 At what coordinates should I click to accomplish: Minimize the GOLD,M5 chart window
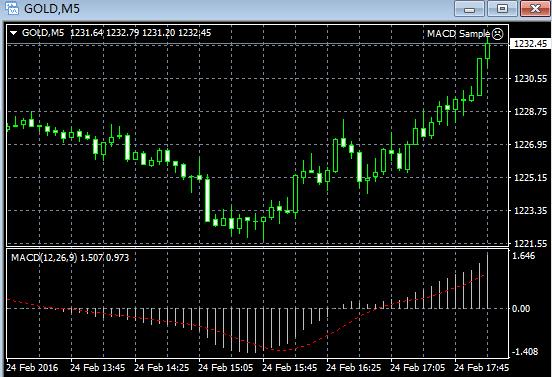coord(469,9)
